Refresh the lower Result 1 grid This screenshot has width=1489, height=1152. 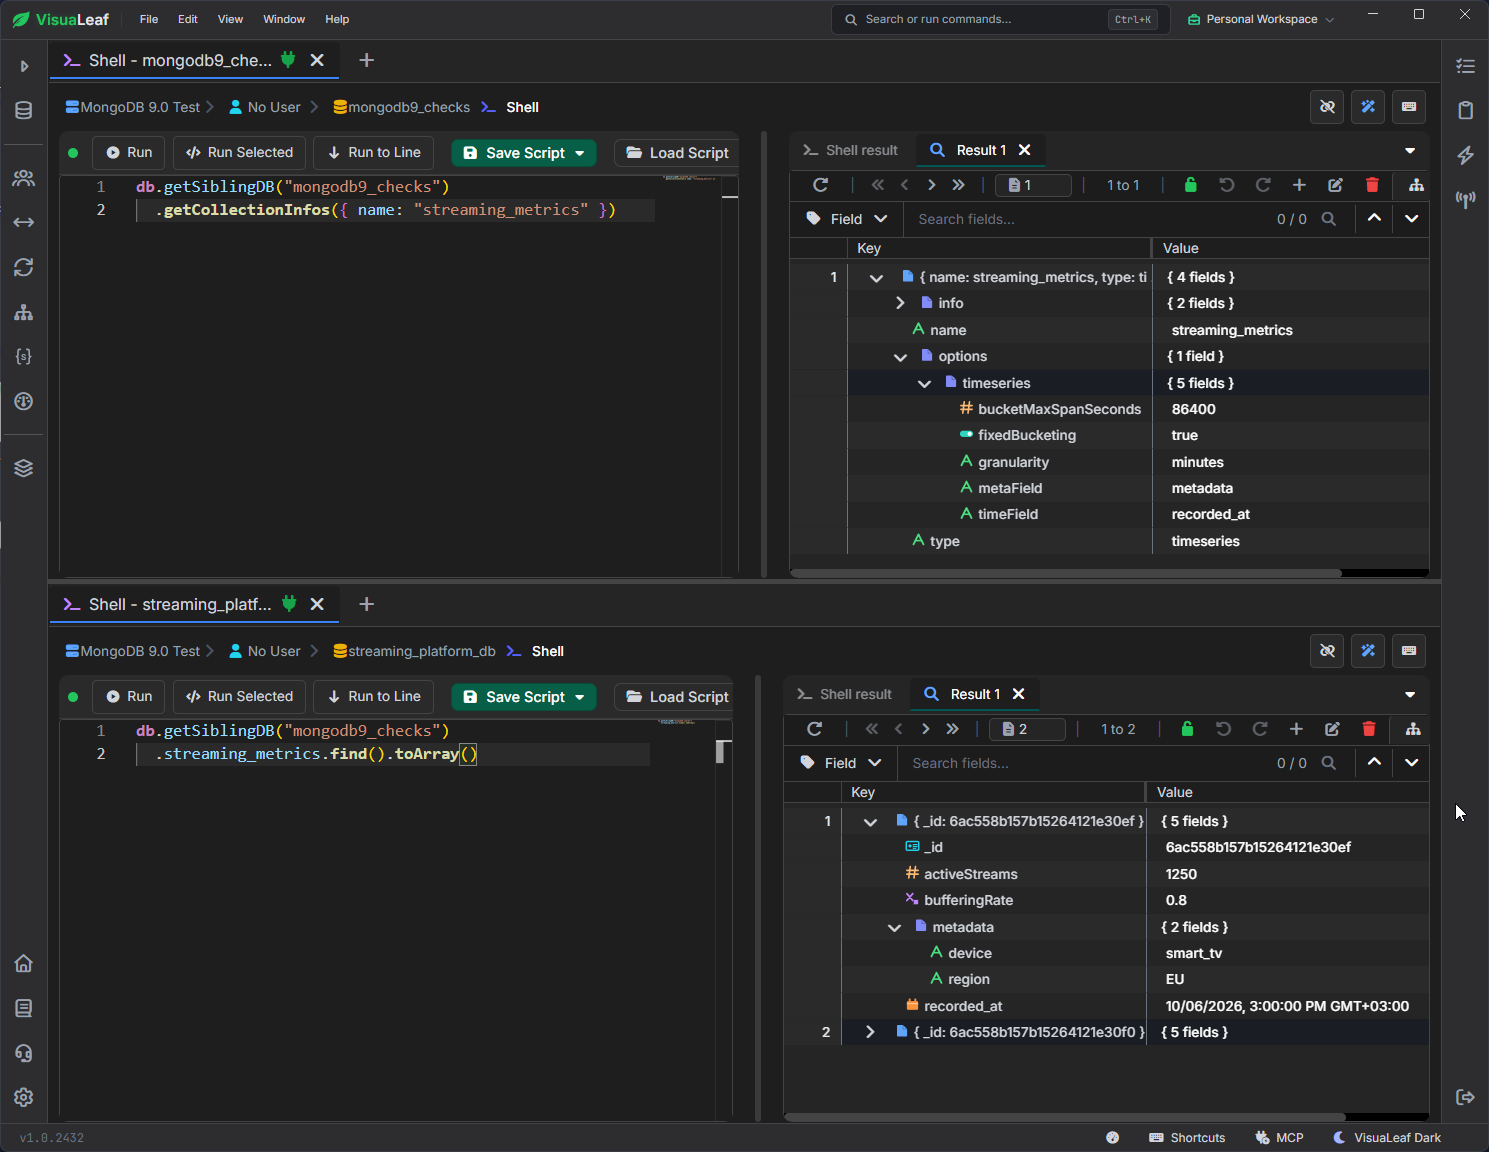814,729
